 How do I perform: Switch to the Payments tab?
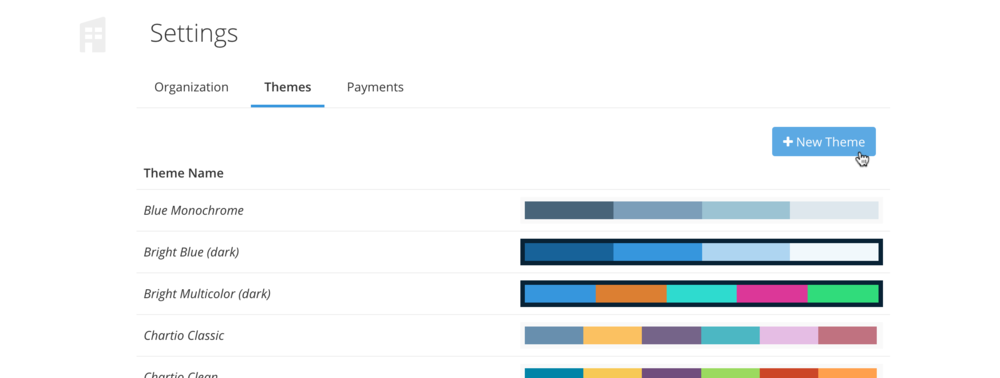click(x=375, y=87)
